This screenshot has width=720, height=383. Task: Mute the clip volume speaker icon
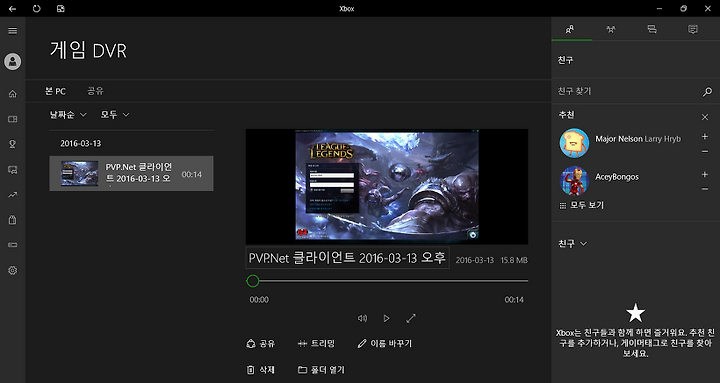362,318
